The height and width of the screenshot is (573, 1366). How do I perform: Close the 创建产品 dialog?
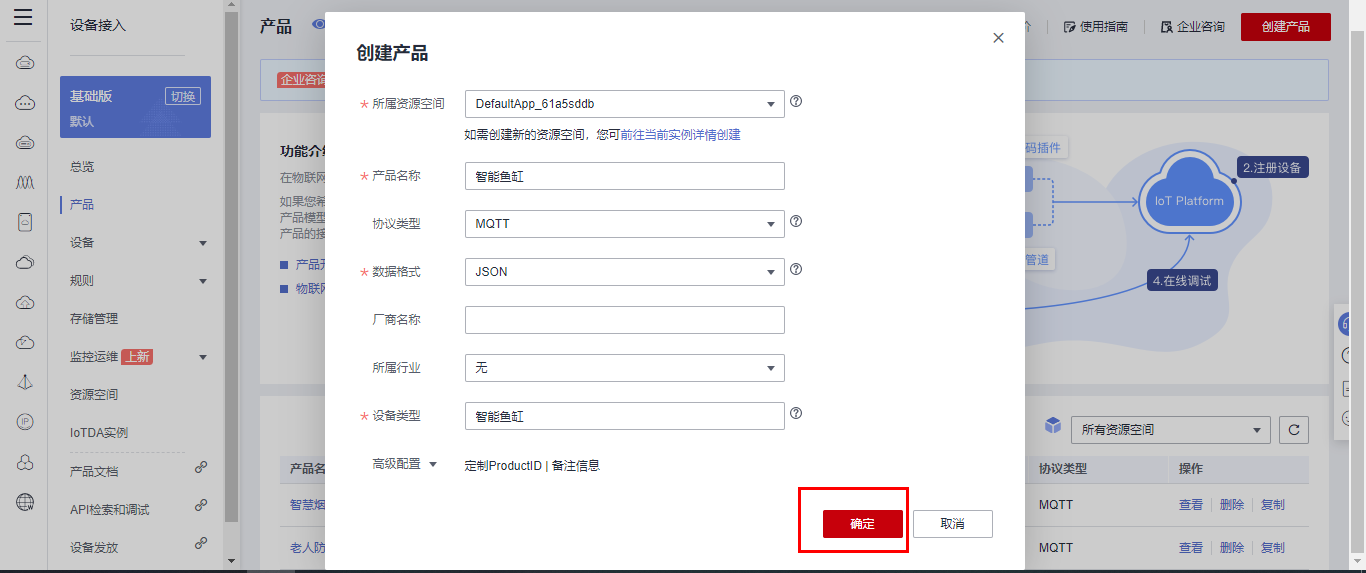point(998,38)
